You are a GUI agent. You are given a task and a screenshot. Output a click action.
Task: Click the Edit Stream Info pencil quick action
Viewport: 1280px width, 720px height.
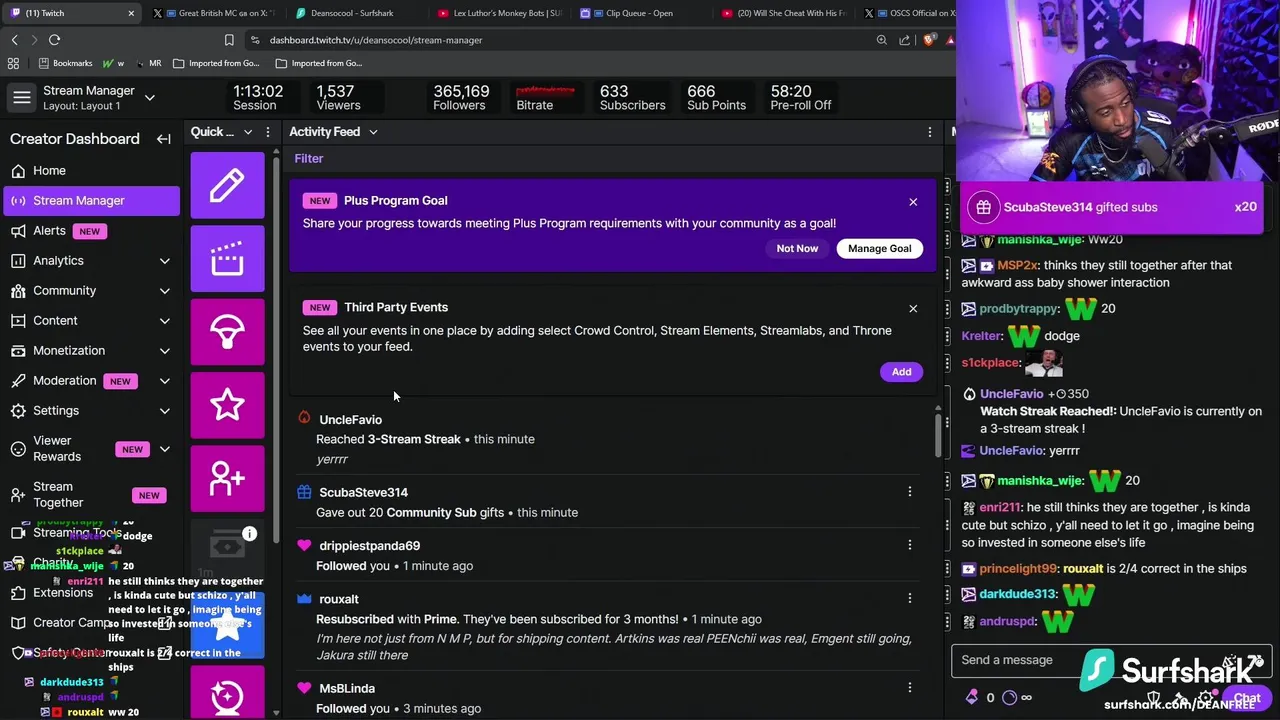click(227, 185)
